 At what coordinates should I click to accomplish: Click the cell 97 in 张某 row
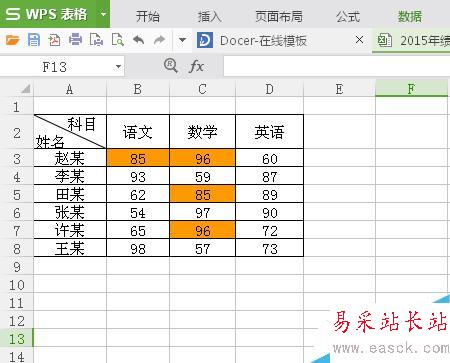click(202, 212)
